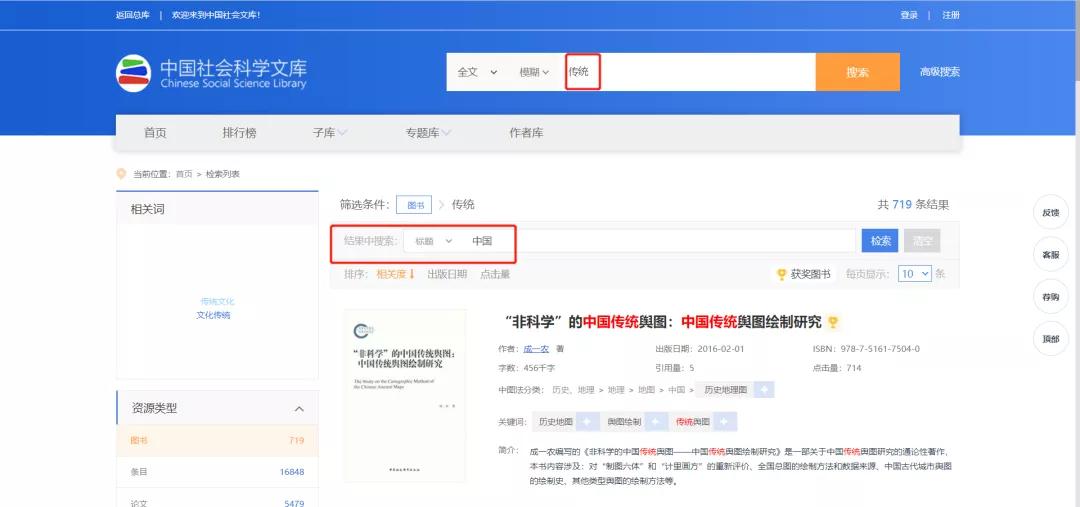The image size is (1080, 507).
Task: Sort results by 出版日期
Action: [447, 274]
